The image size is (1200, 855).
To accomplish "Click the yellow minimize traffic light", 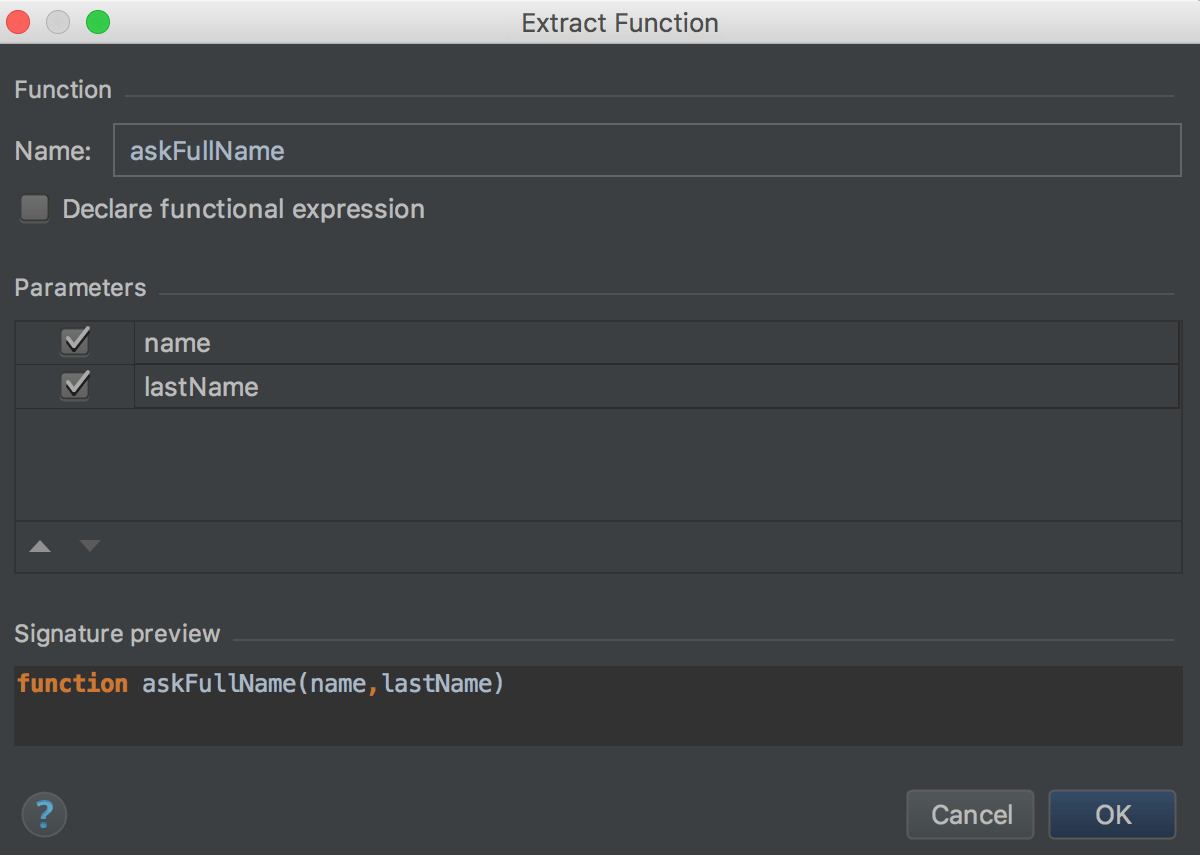I will (57, 22).
